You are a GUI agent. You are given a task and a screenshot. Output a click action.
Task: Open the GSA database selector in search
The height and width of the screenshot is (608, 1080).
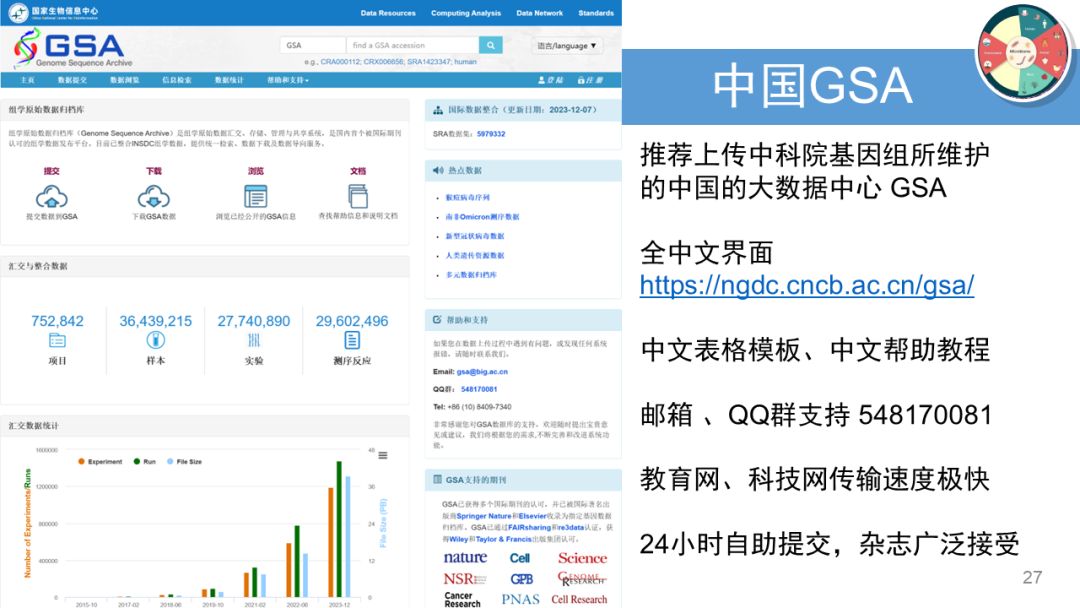coord(313,45)
